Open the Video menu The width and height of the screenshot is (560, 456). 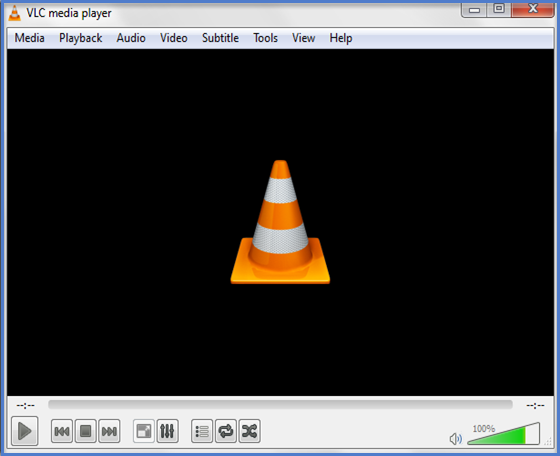(x=174, y=38)
